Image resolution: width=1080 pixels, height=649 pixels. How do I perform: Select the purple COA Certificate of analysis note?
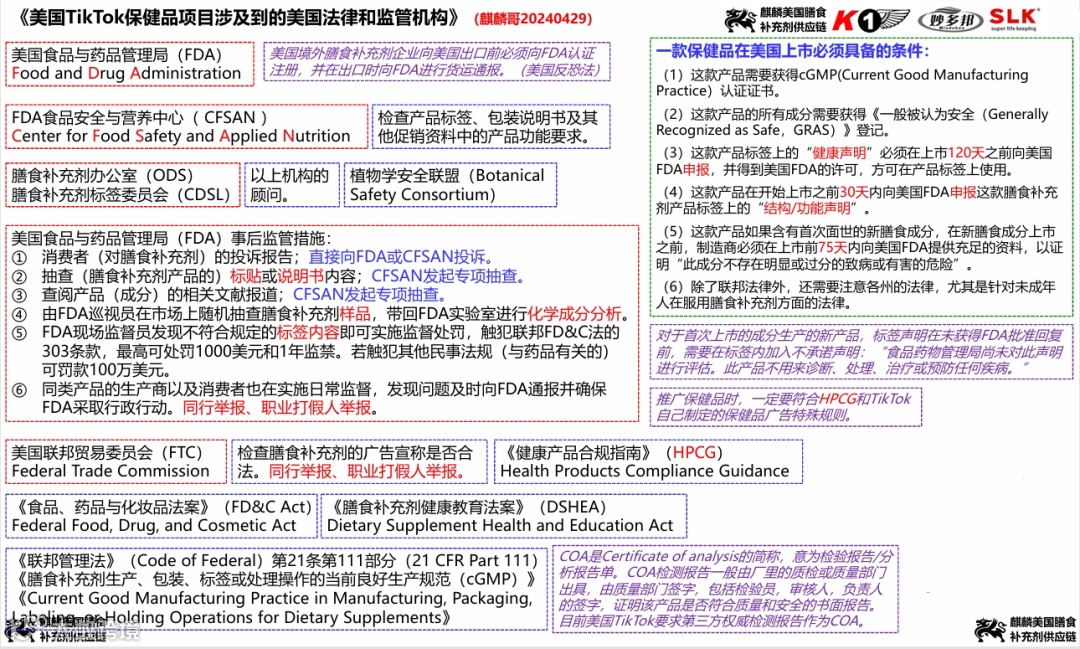[x=725, y=588]
